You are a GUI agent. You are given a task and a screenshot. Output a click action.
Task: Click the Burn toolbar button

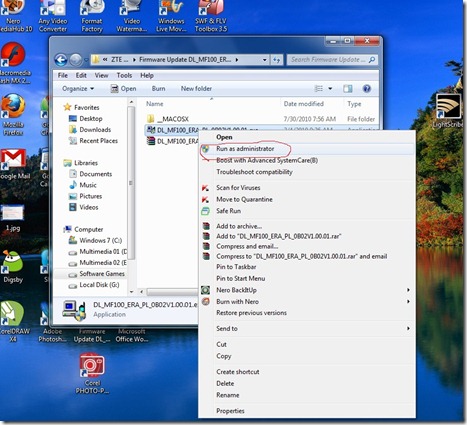click(x=158, y=89)
